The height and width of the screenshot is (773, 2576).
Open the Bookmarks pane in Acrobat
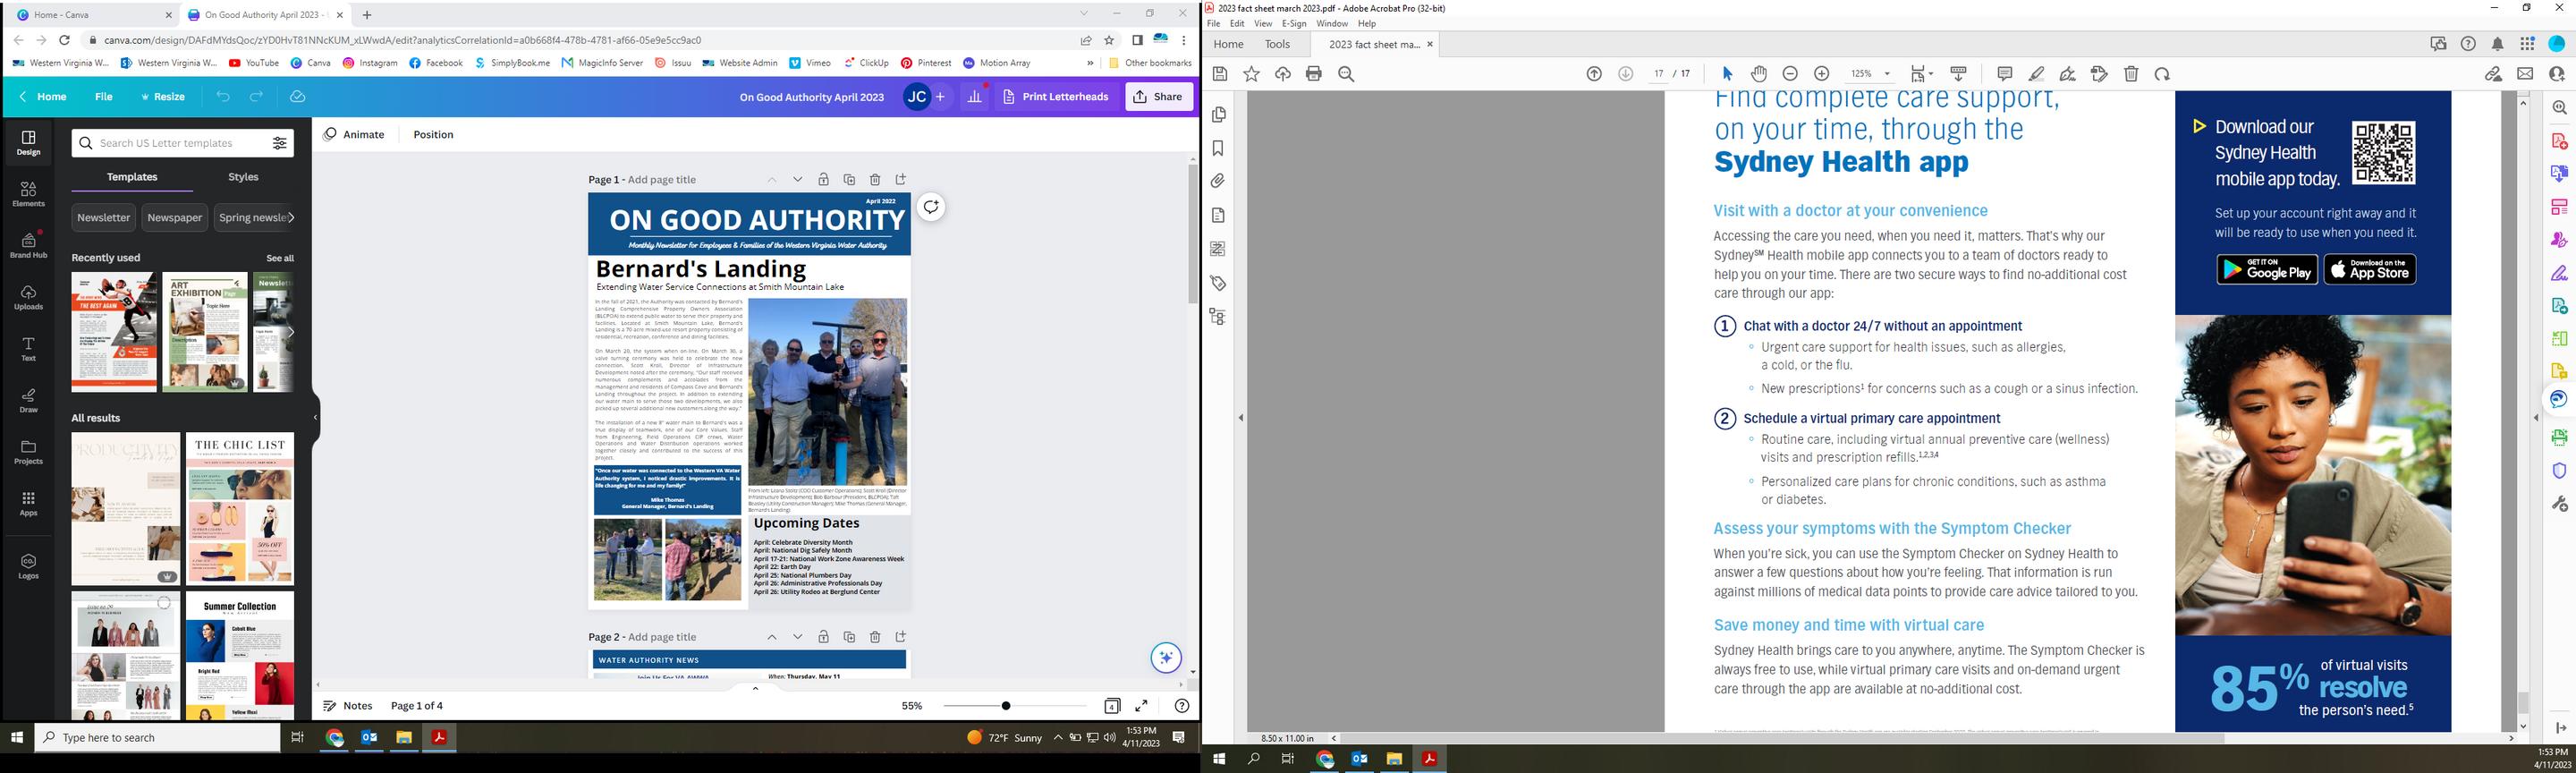pos(1218,148)
